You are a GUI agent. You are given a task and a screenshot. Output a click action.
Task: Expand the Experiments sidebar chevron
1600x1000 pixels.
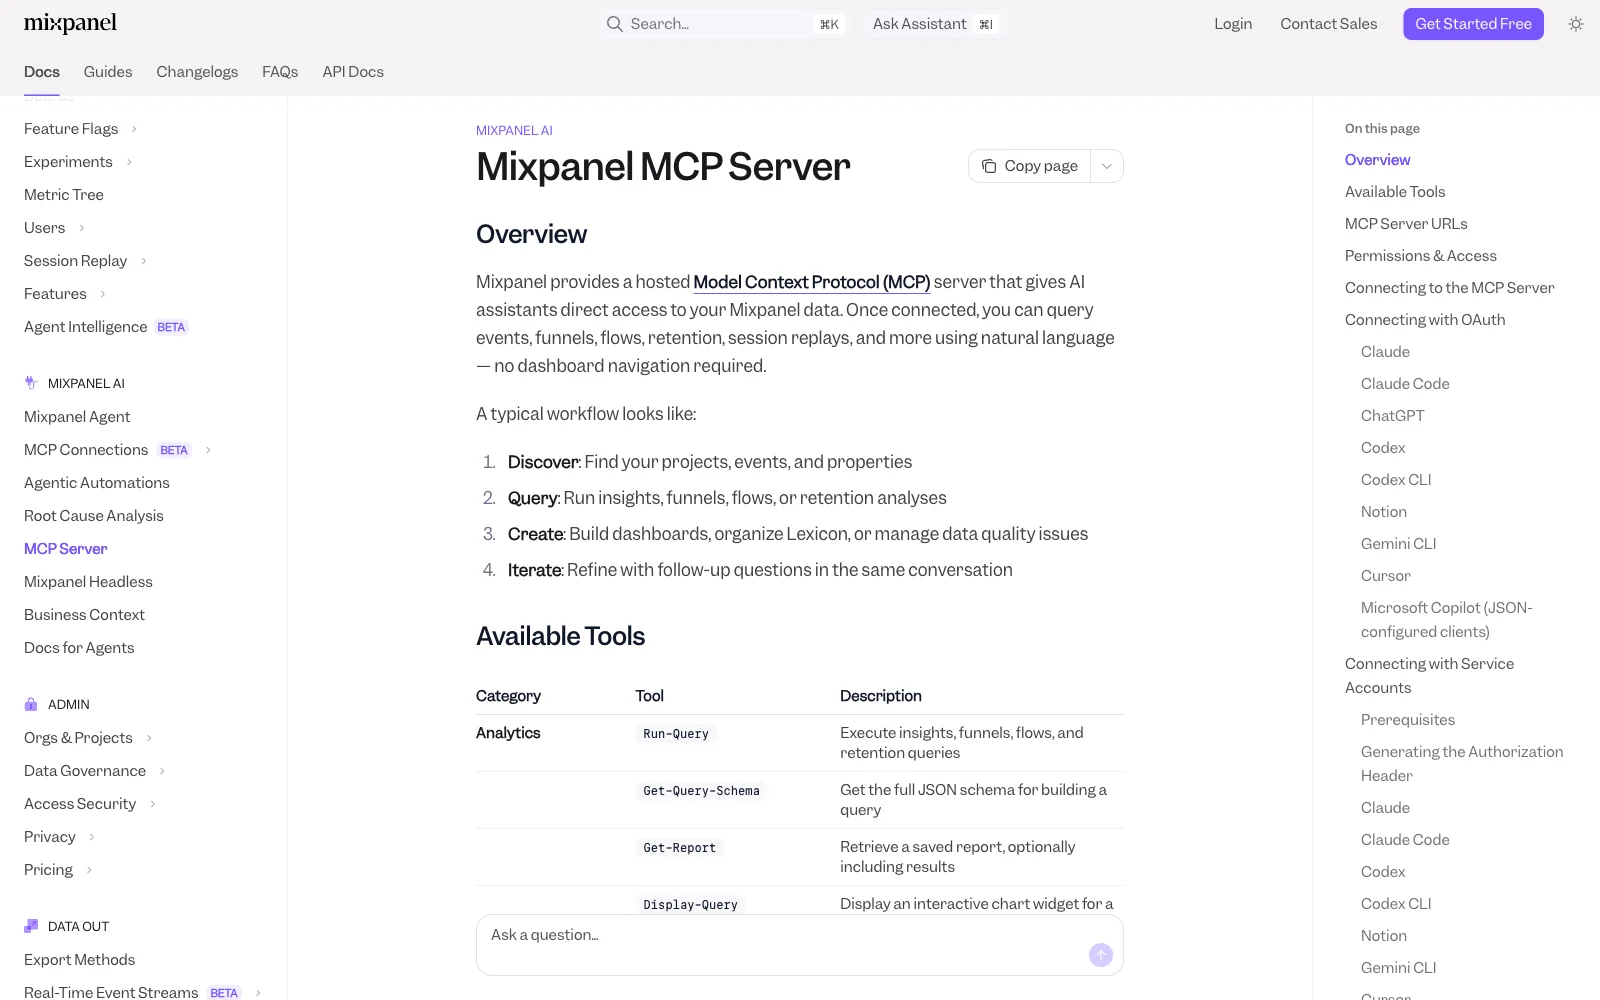pyautogui.click(x=129, y=162)
